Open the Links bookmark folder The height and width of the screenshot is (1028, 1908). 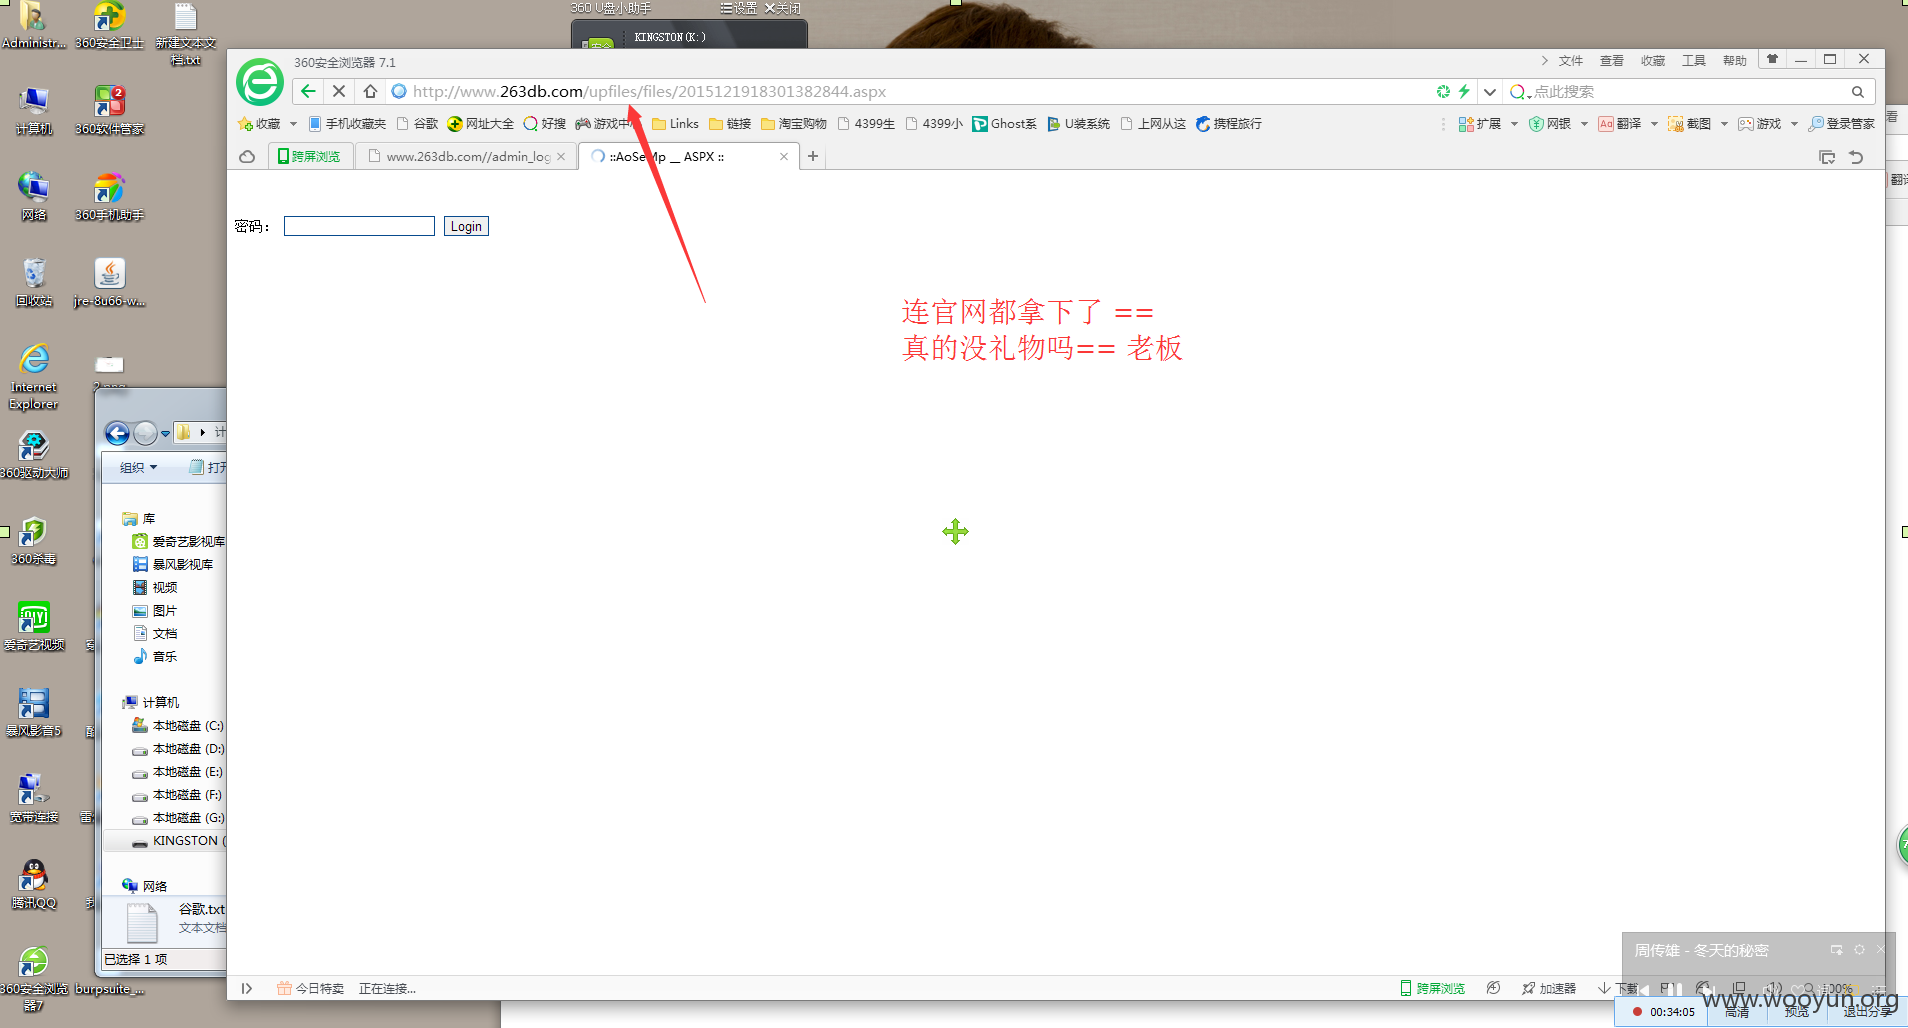676,124
